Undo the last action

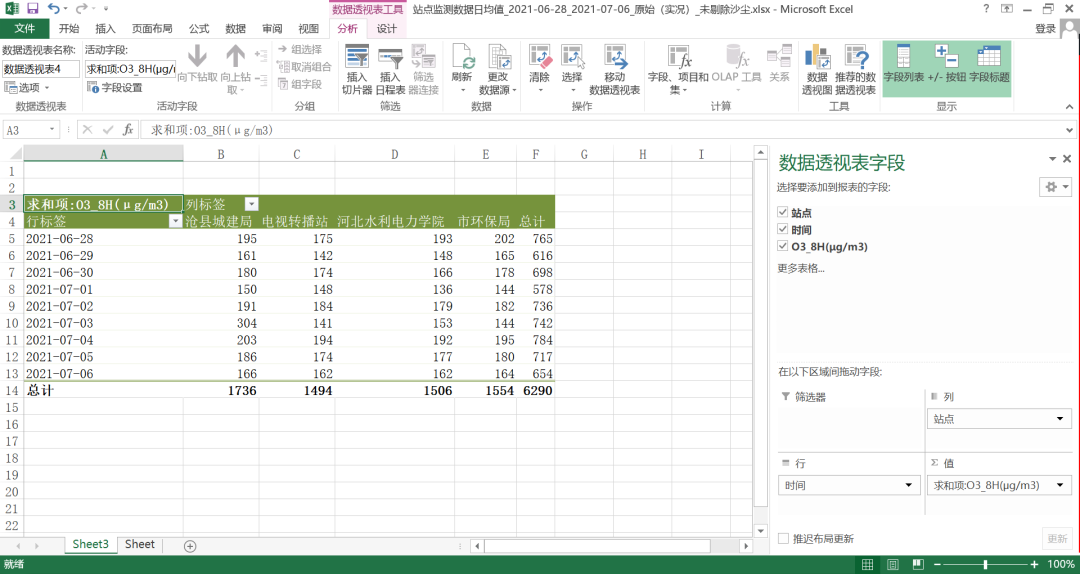tap(54, 9)
